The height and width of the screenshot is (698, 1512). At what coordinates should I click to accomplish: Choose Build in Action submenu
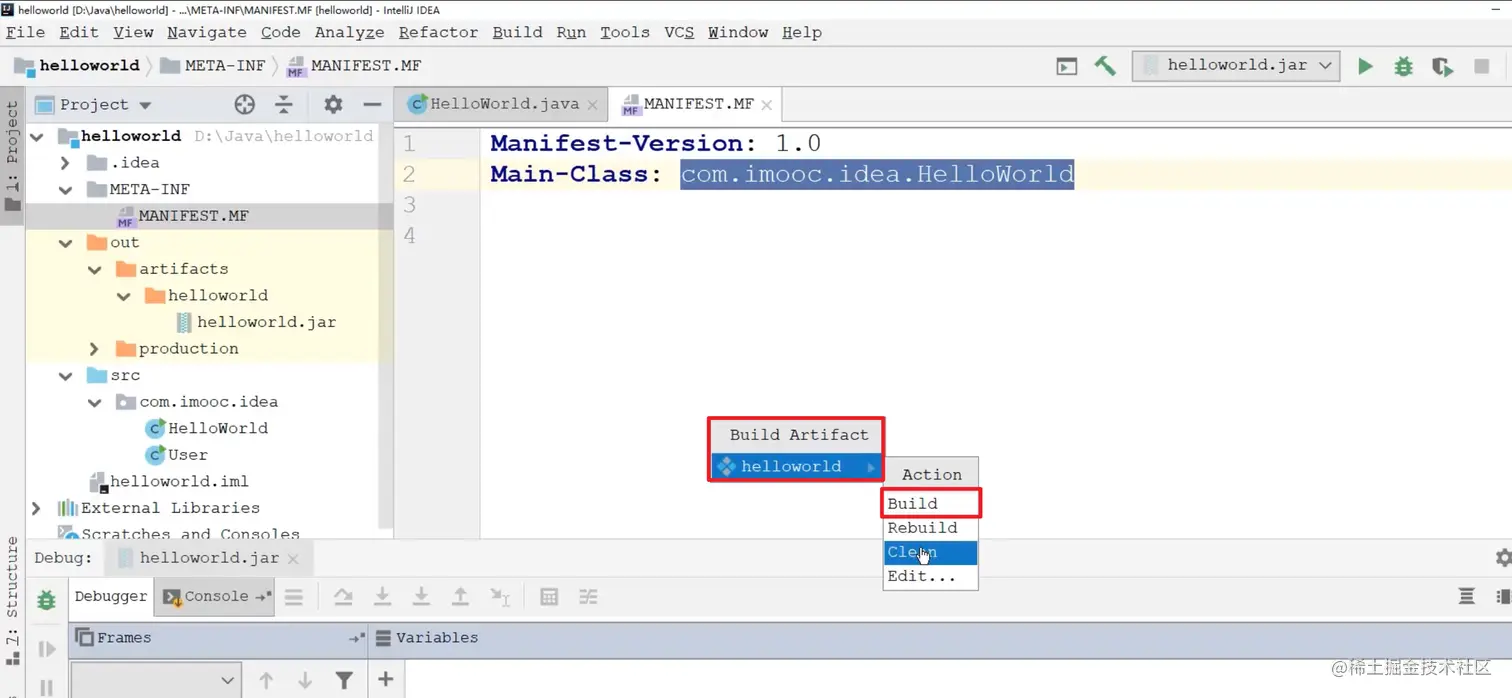pos(930,503)
